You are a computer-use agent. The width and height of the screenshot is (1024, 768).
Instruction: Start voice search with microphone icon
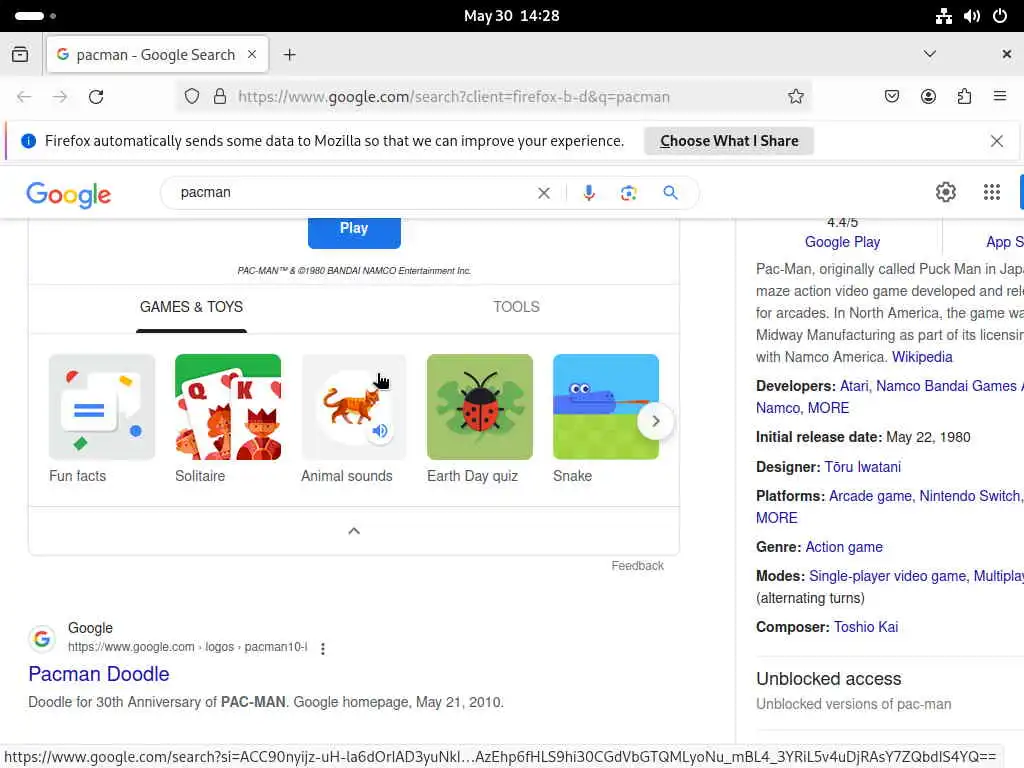pyautogui.click(x=588, y=193)
